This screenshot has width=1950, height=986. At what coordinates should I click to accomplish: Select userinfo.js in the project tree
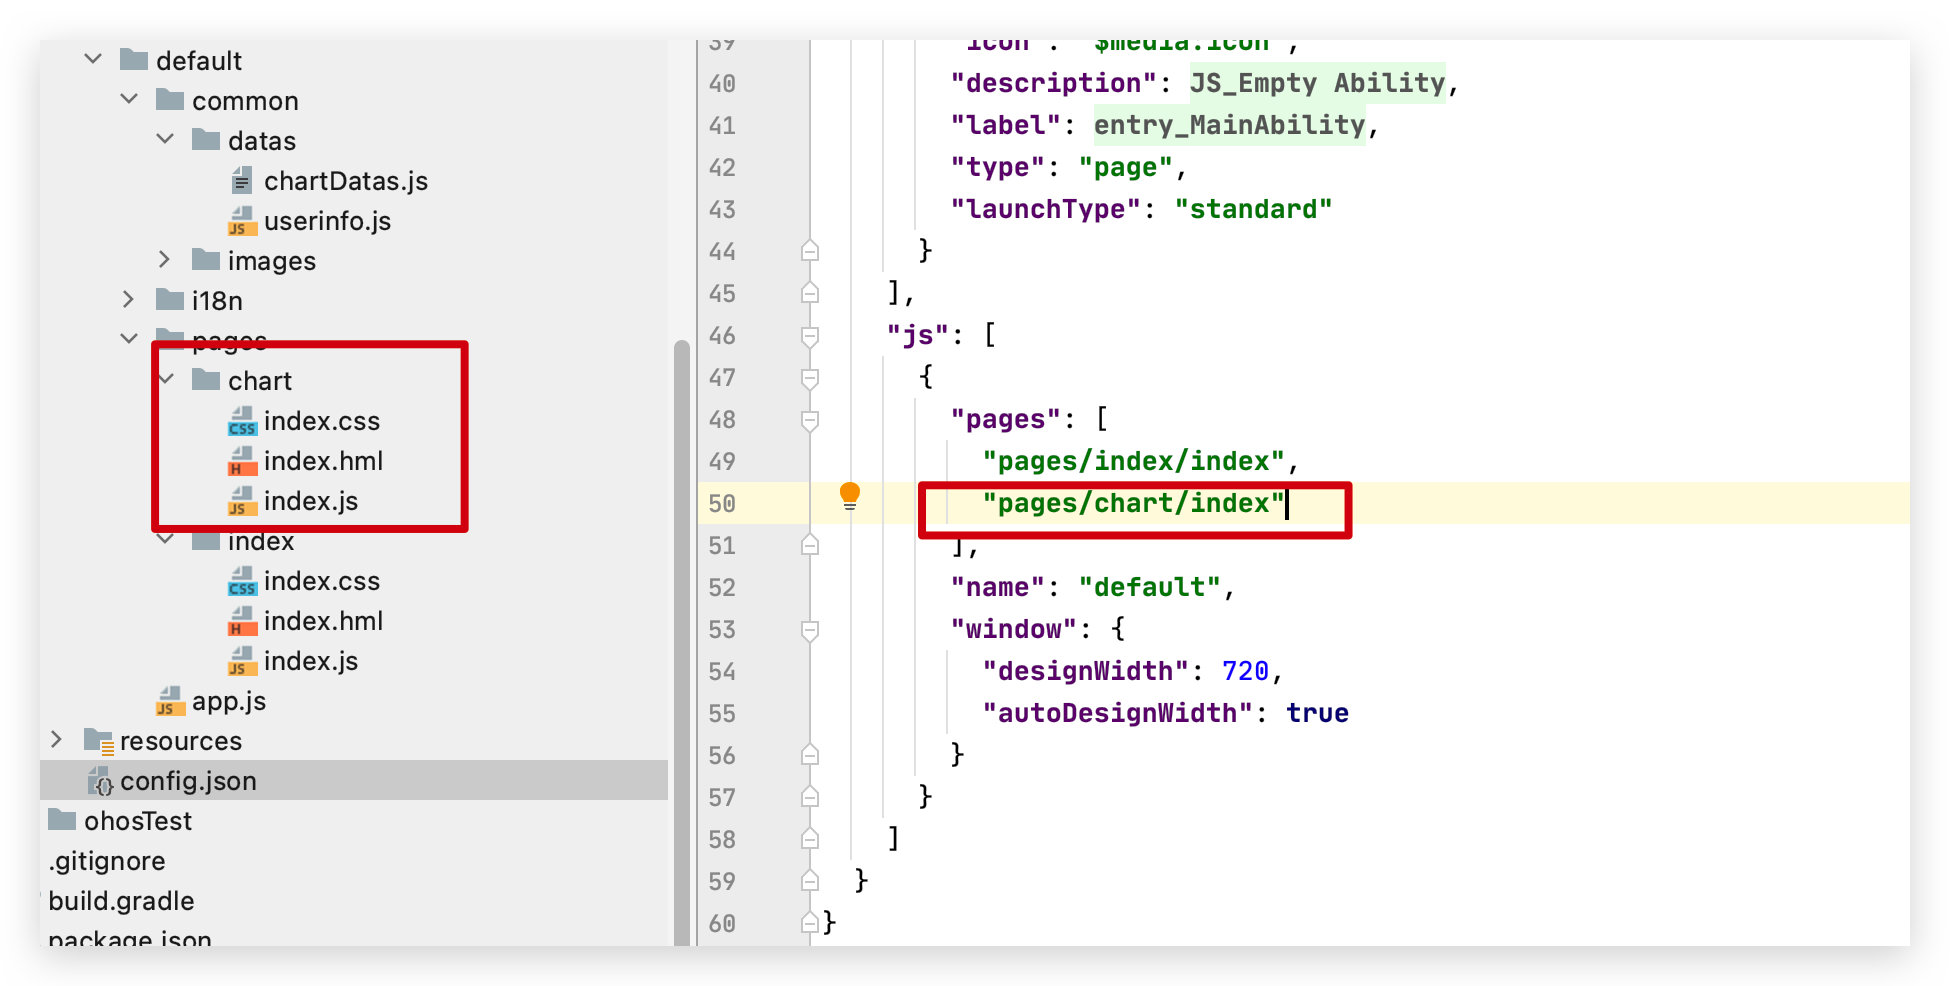coord(327,220)
